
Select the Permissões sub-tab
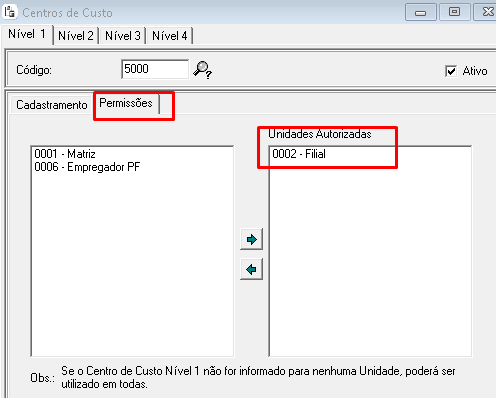[126, 103]
